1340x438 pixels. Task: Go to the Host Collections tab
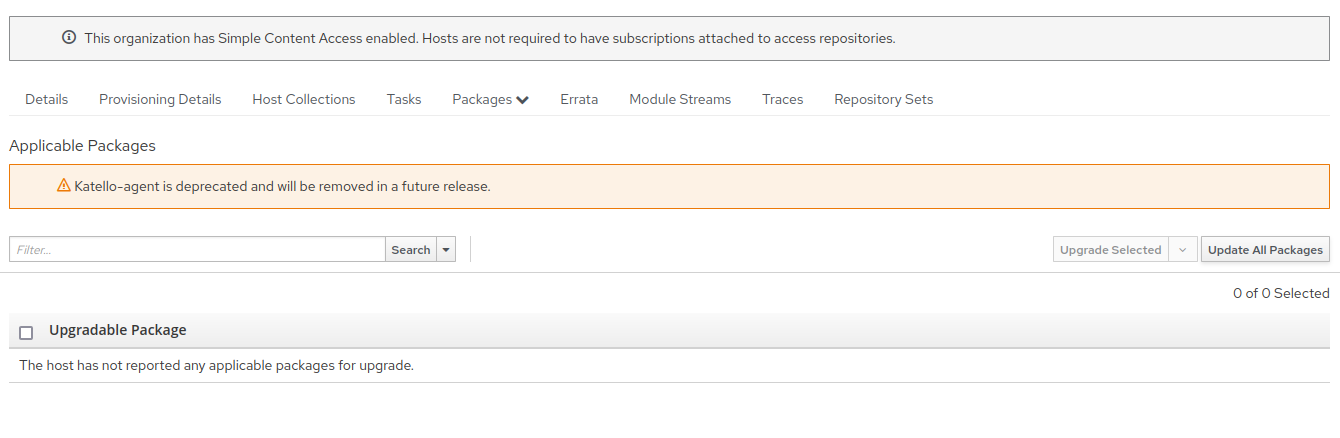(304, 99)
